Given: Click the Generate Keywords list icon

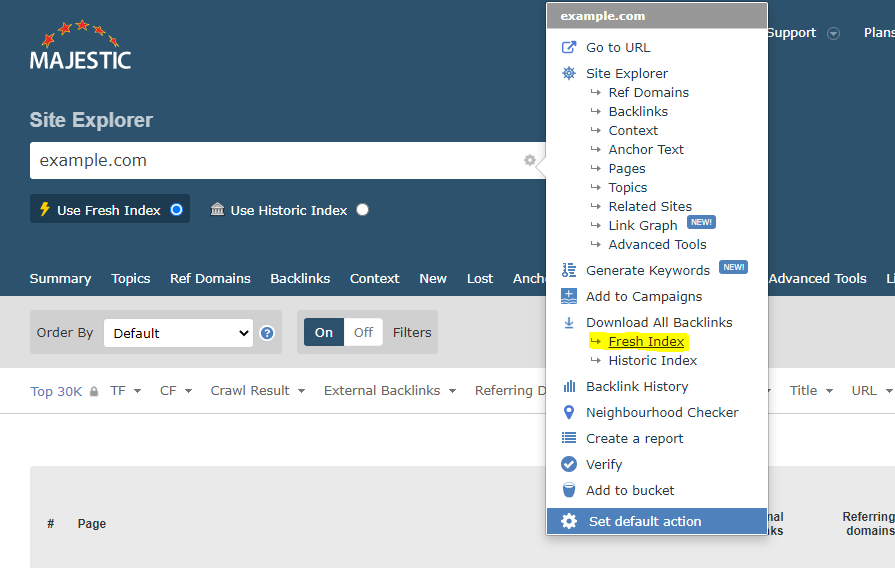Looking at the screenshot, I should click(x=569, y=270).
